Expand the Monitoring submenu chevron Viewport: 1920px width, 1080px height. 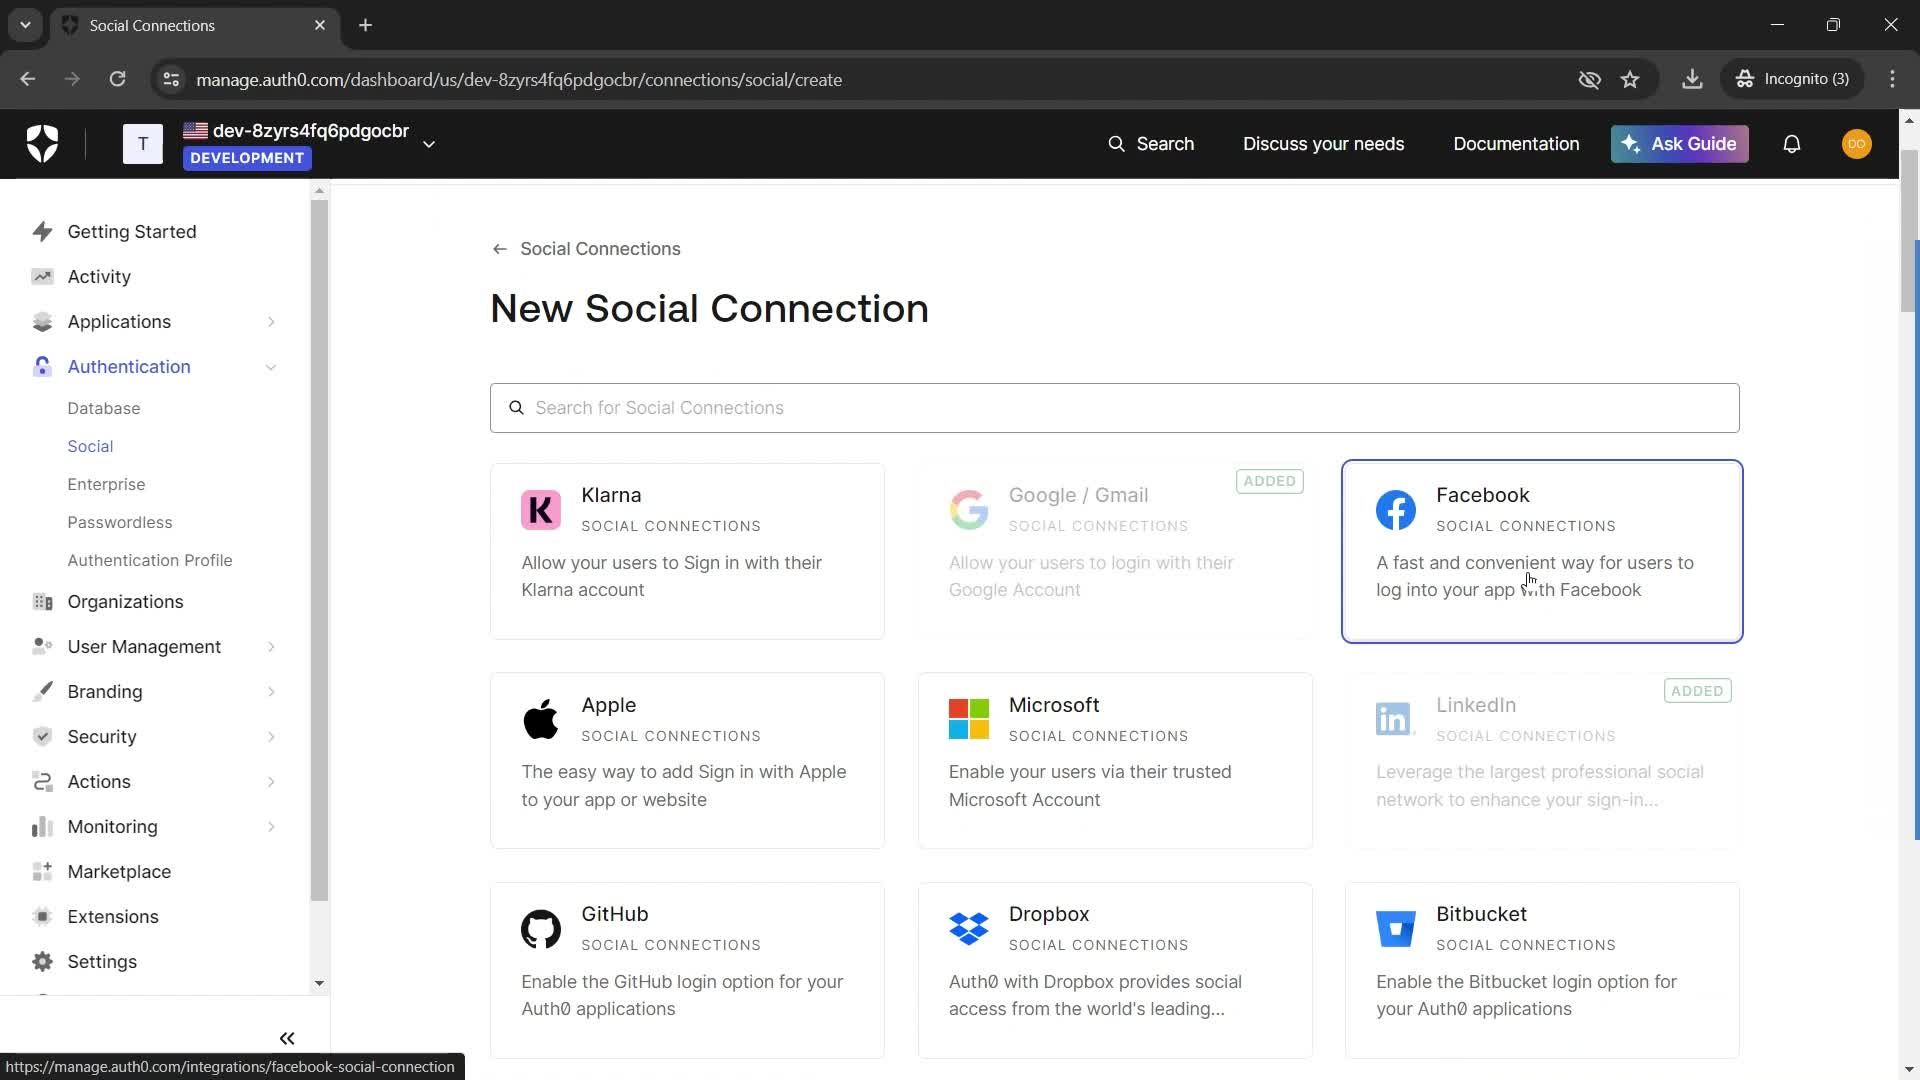[x=271, y=827]
